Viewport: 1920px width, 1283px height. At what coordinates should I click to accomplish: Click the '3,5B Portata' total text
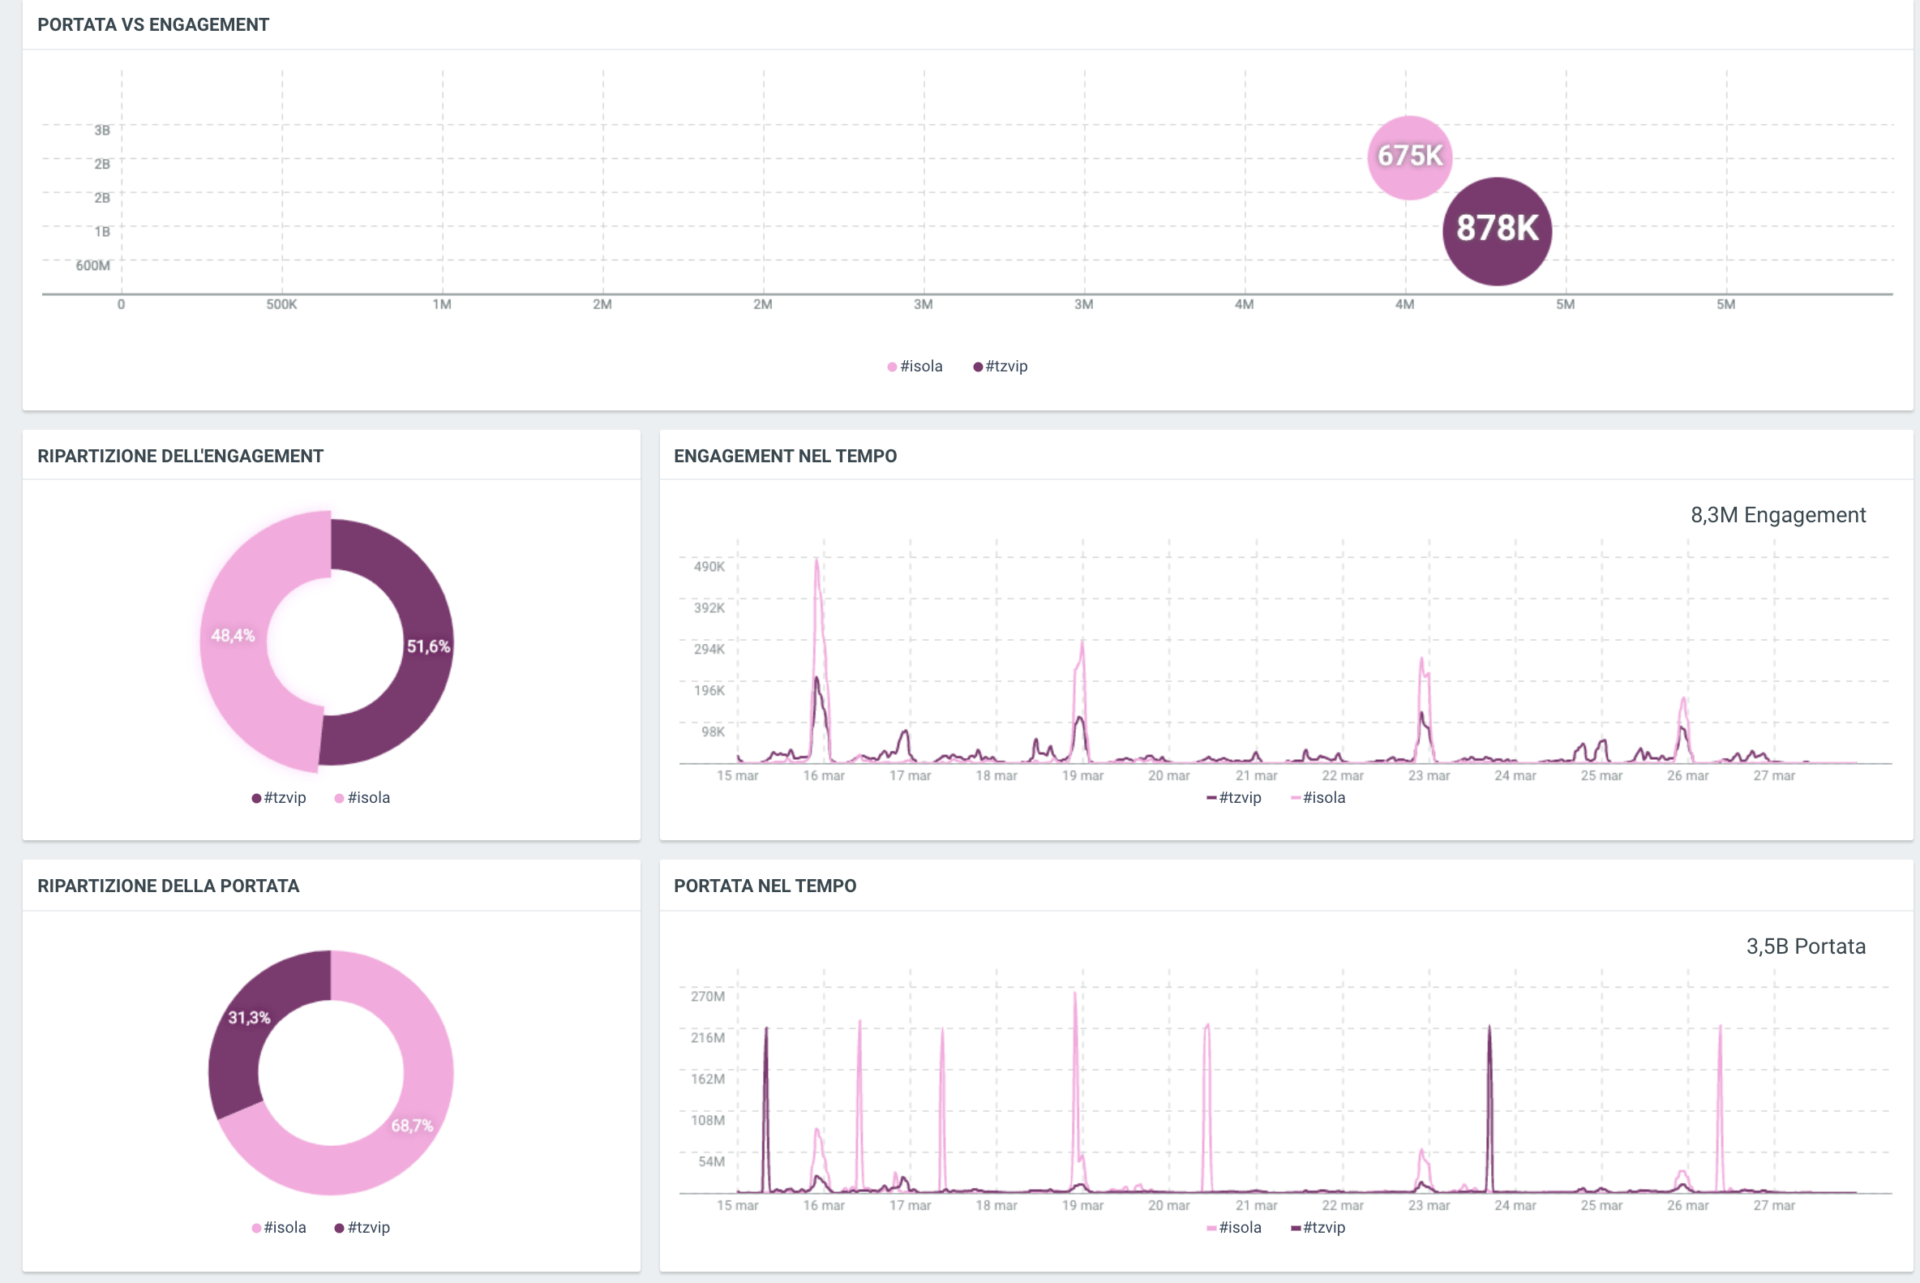tap(1806, 946)
